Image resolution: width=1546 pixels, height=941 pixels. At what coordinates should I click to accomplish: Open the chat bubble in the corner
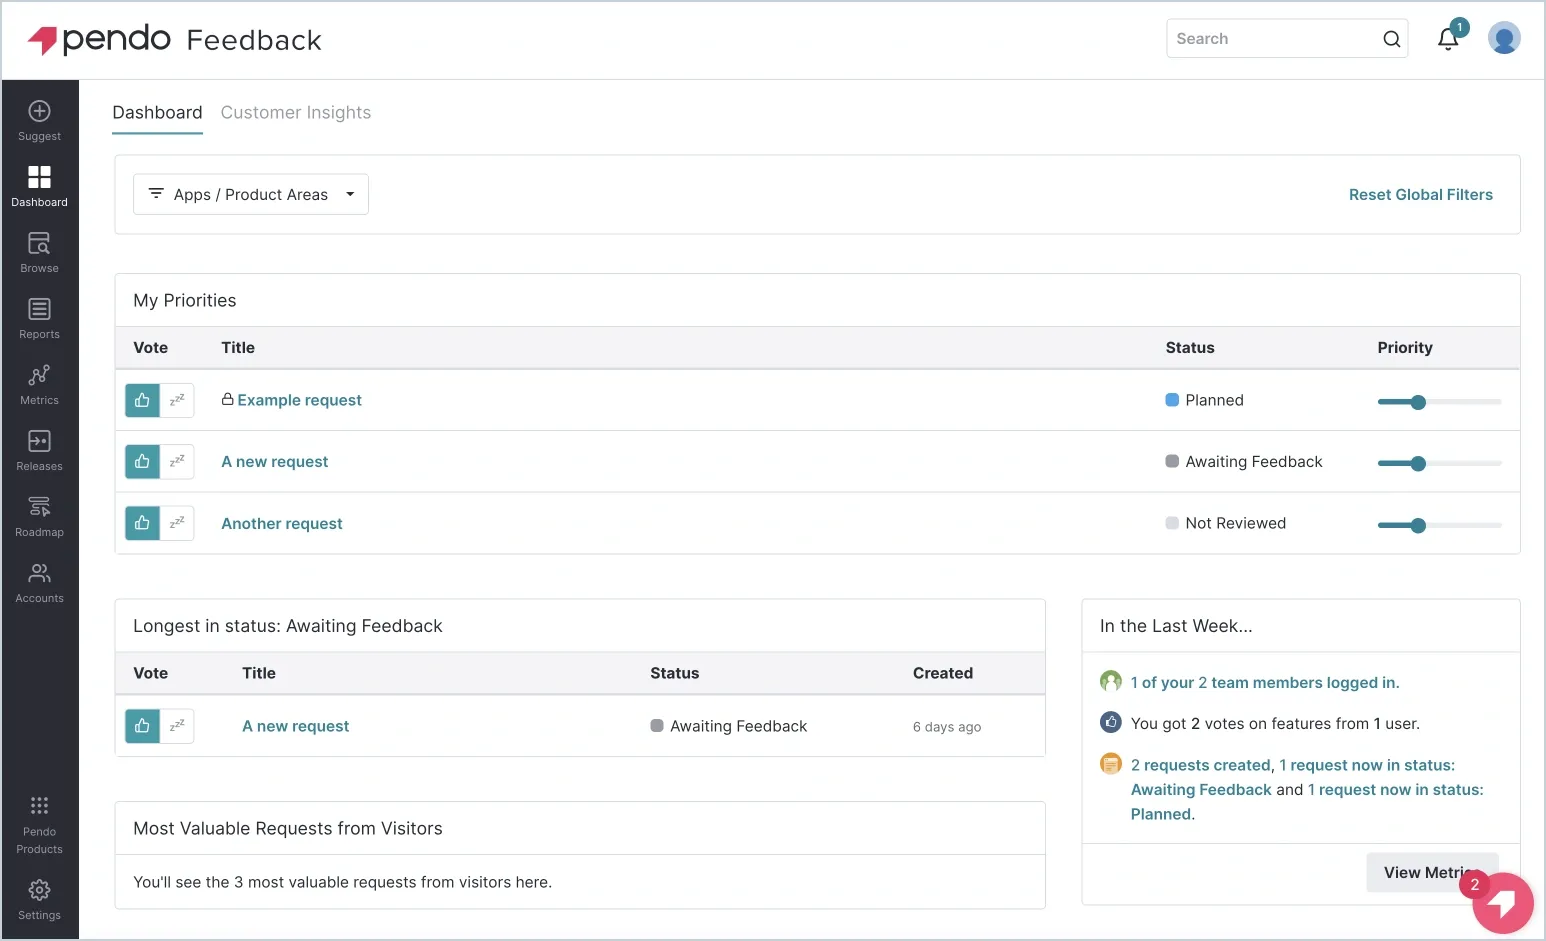1502,903
